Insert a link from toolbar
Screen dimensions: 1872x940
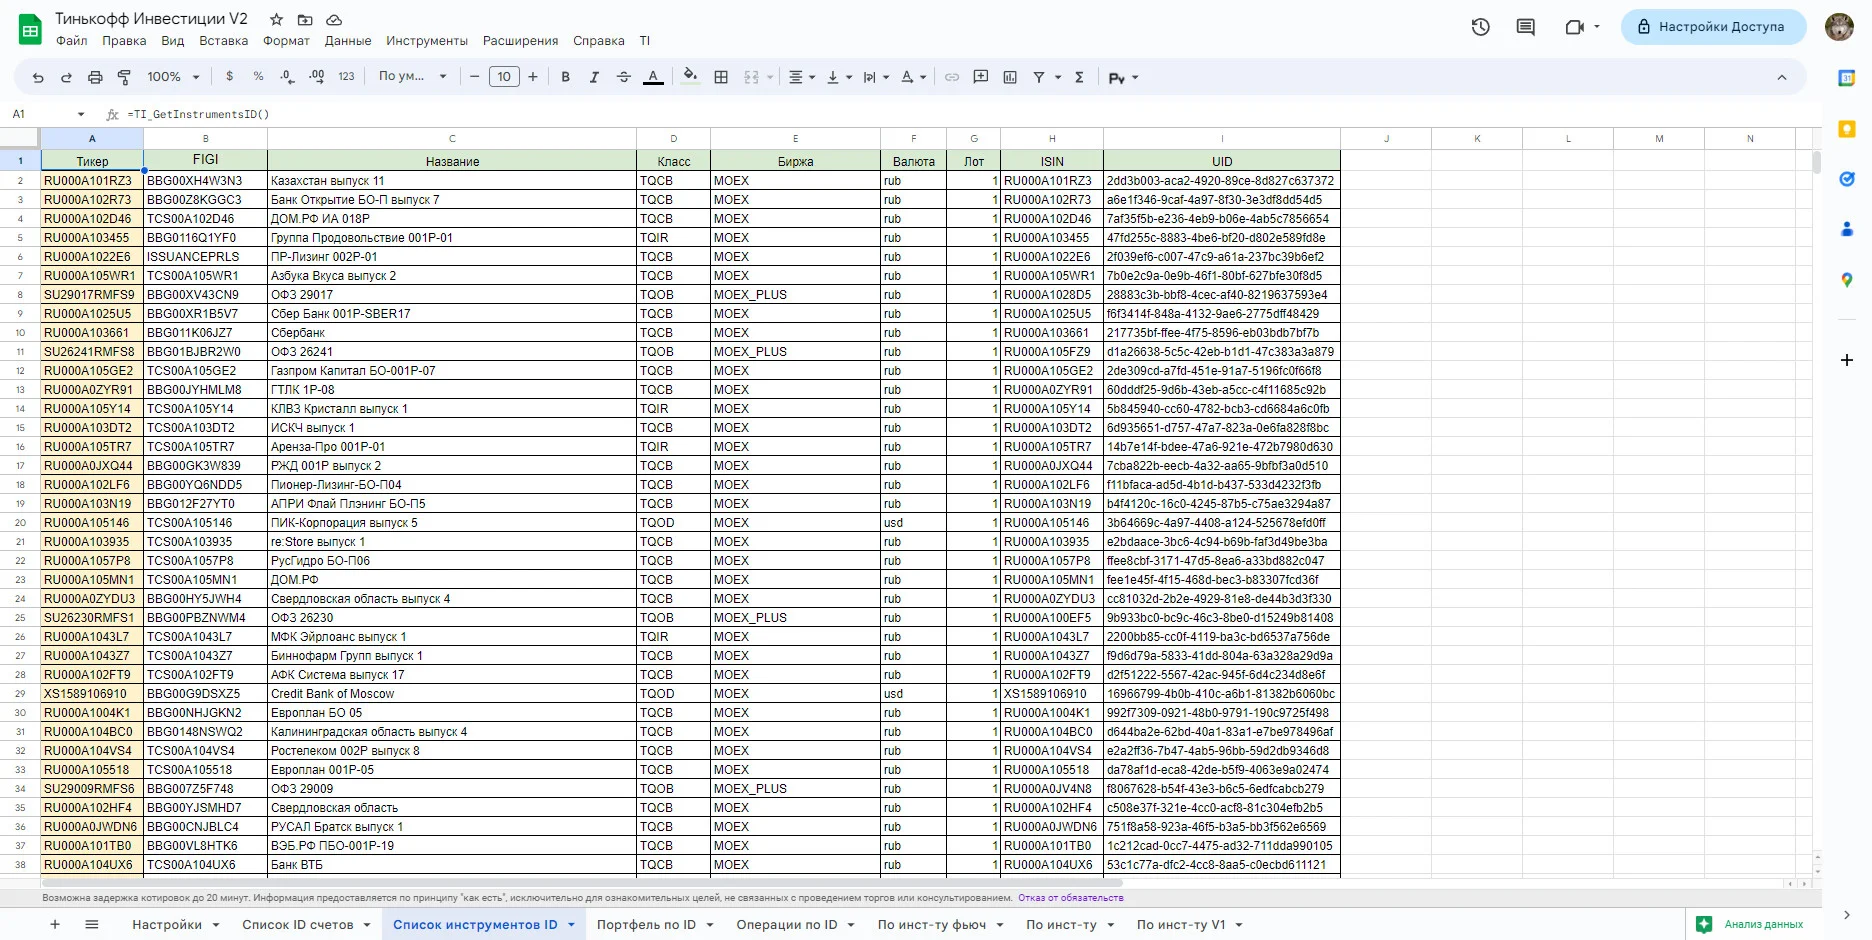click(x=952, y=77)
